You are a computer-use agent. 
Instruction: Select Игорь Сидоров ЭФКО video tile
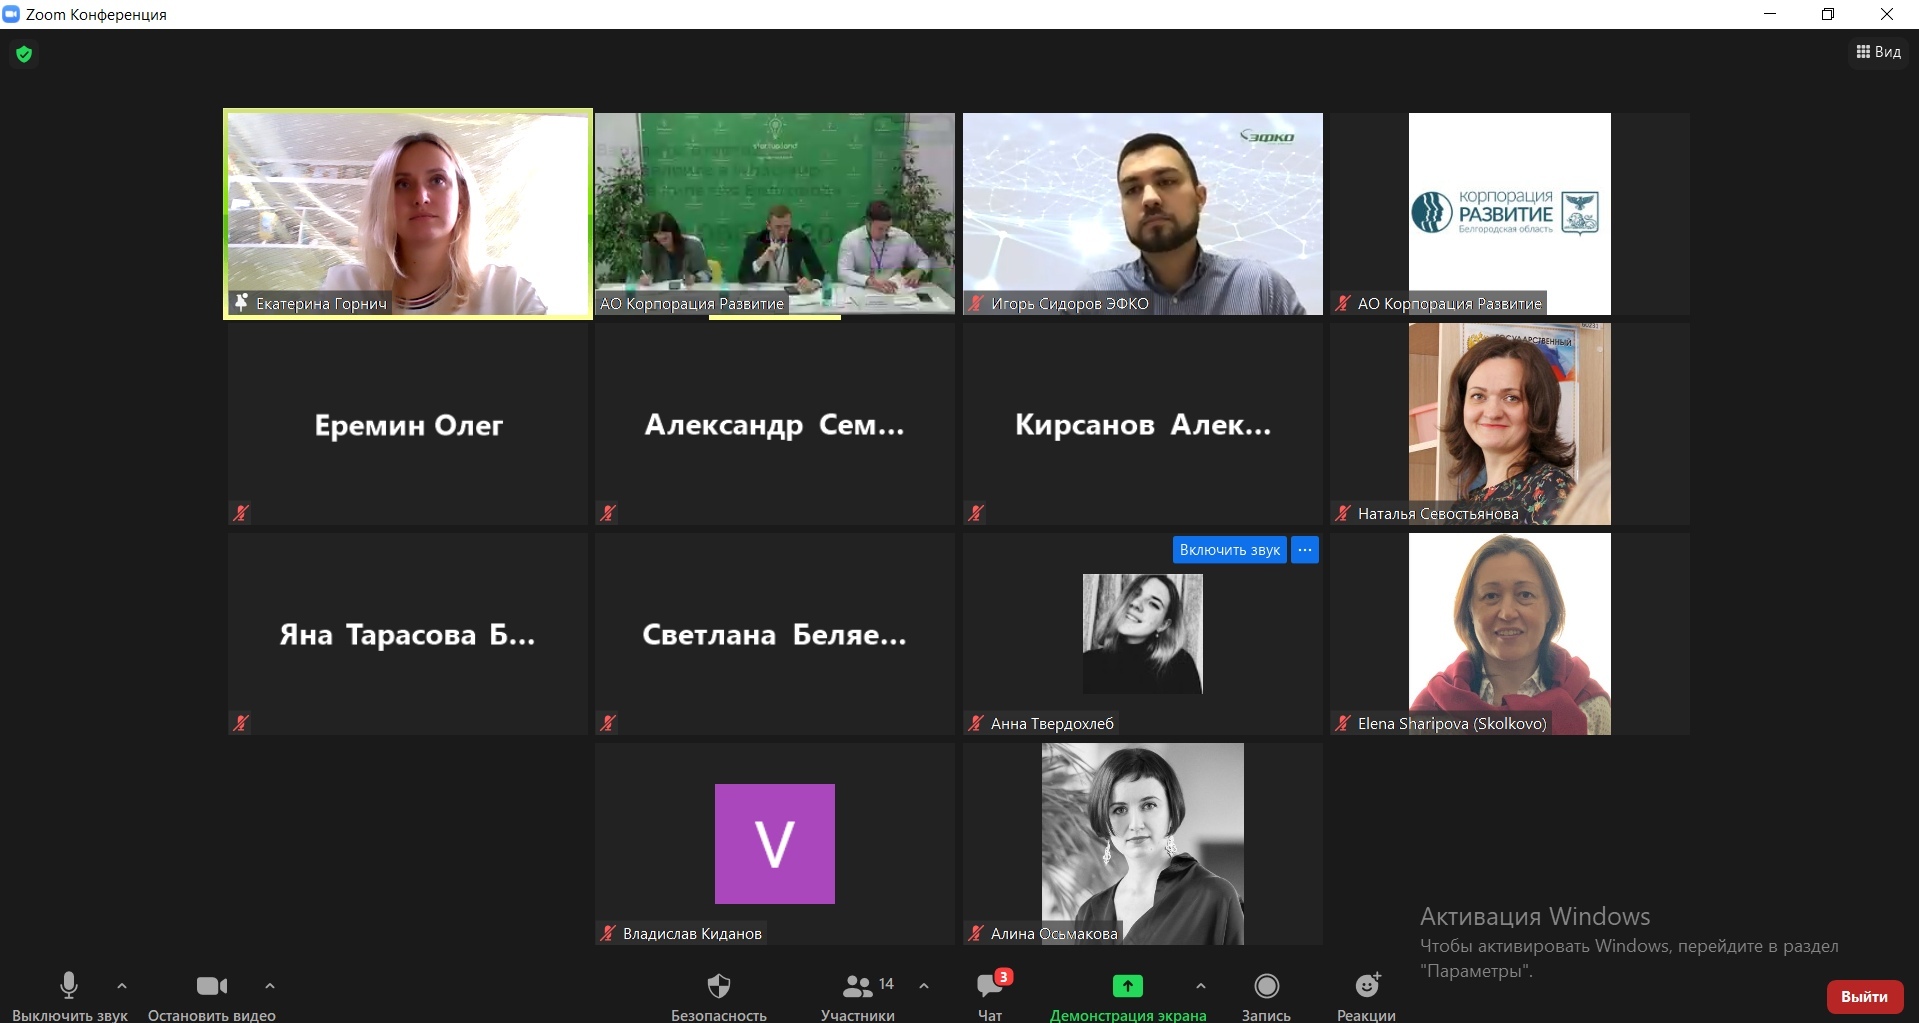[x=1143, y=213]
